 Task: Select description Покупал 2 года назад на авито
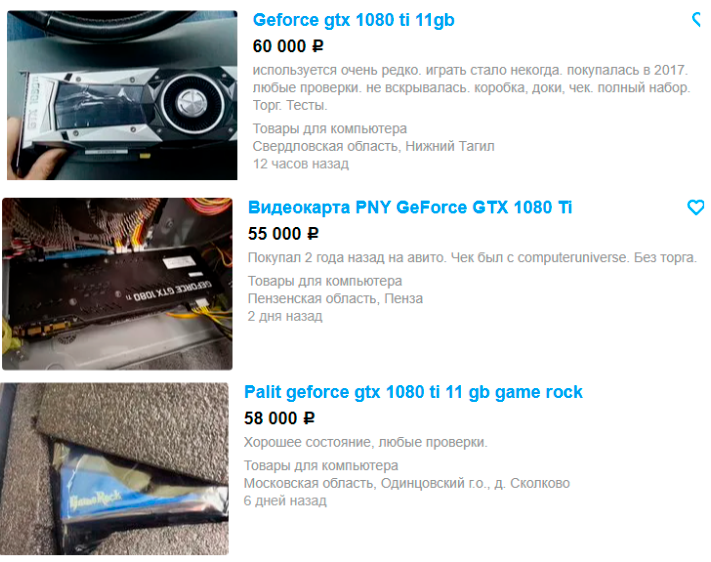click(472, 258)
